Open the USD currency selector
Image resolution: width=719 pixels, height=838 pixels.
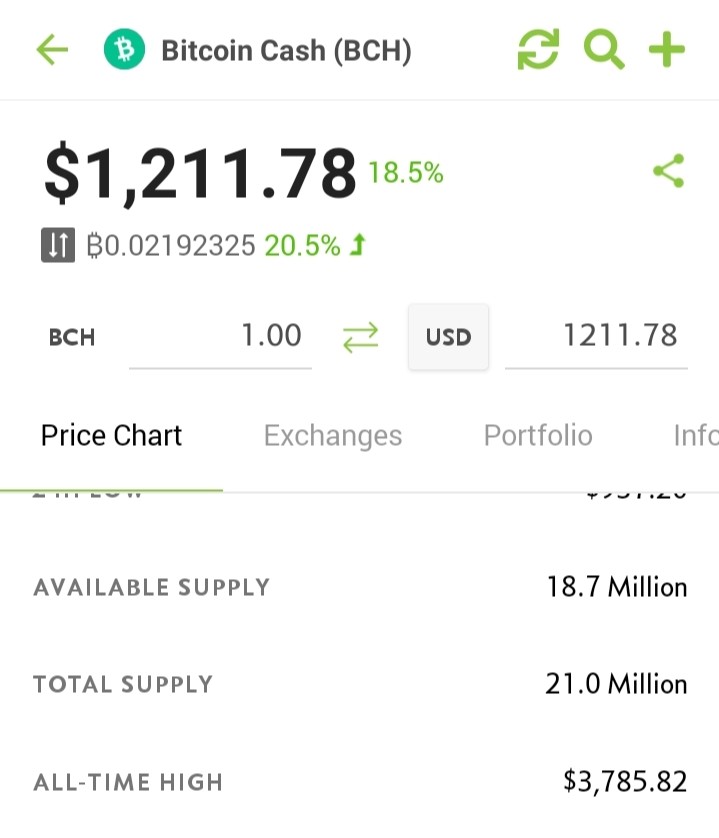[448, 337]
